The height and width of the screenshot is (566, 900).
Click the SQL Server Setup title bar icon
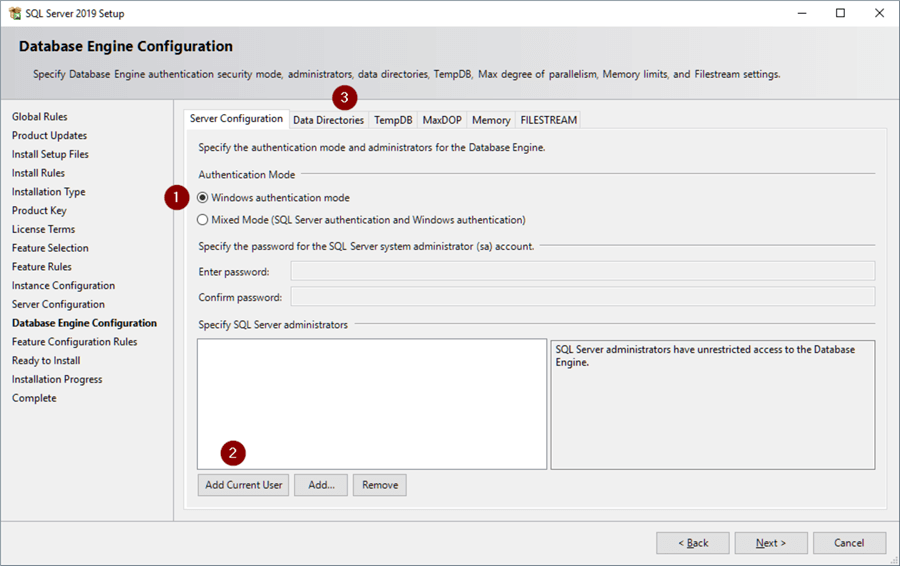coord(15,13)
